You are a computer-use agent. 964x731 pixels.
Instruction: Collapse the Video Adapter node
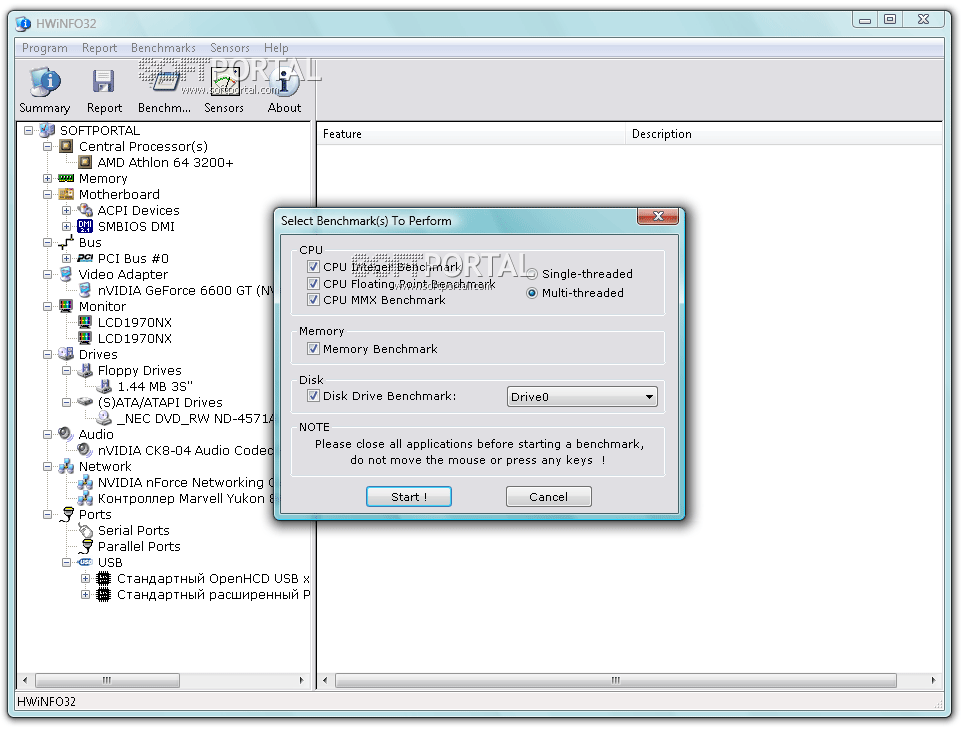47,274
